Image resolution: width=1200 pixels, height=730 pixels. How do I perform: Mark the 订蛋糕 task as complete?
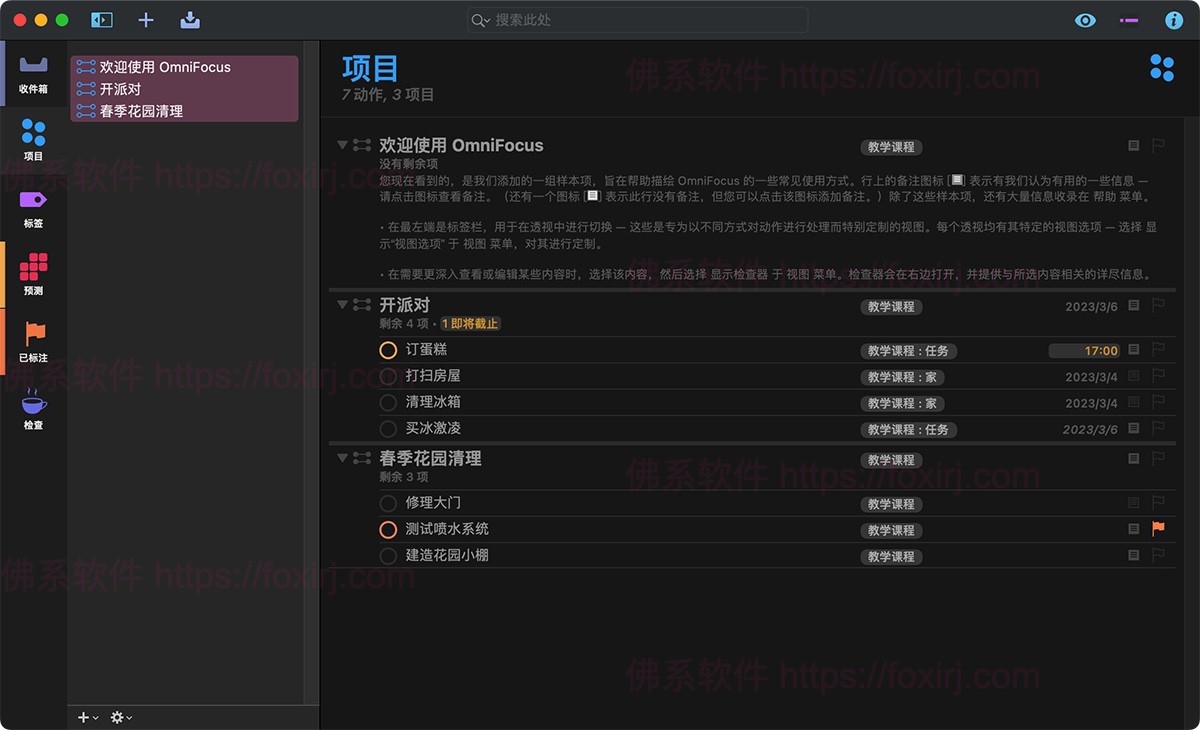(x=388, y=350)
